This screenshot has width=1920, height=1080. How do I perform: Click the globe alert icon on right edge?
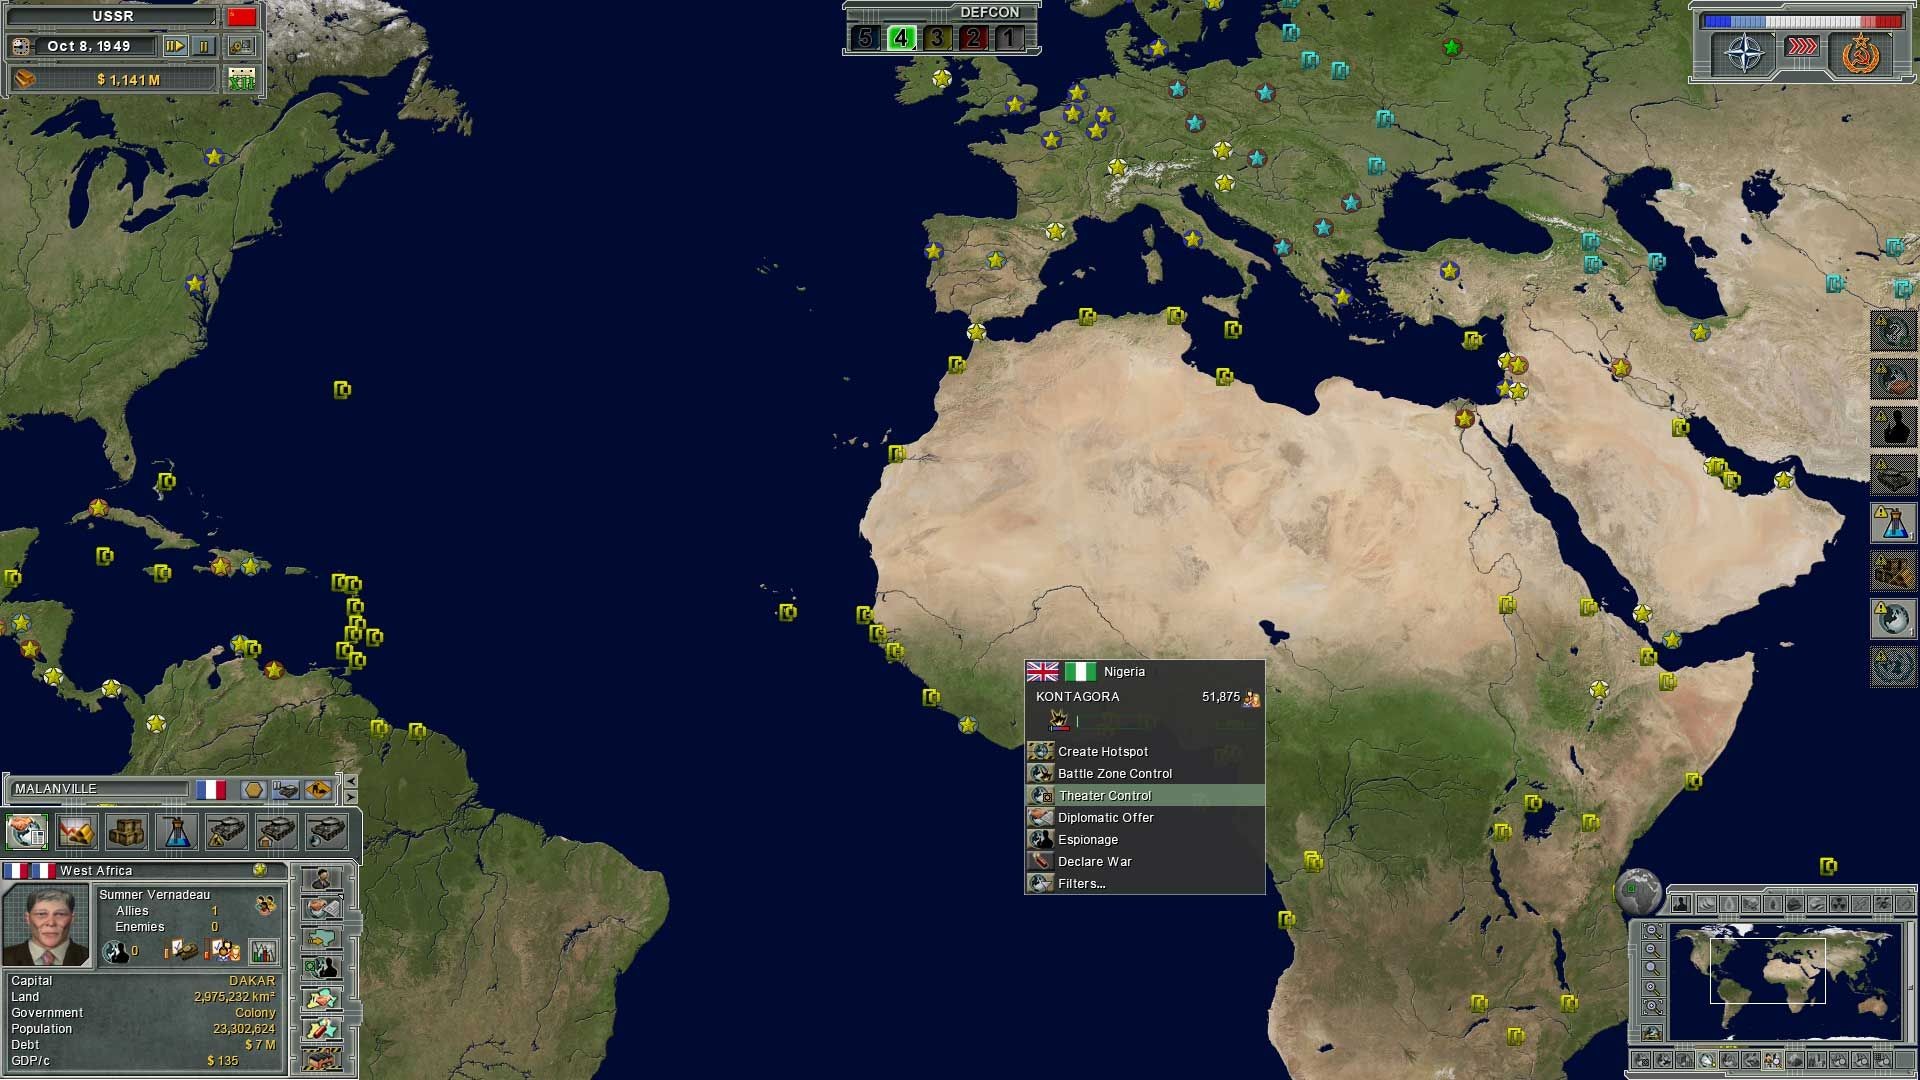click(1893, 619)
